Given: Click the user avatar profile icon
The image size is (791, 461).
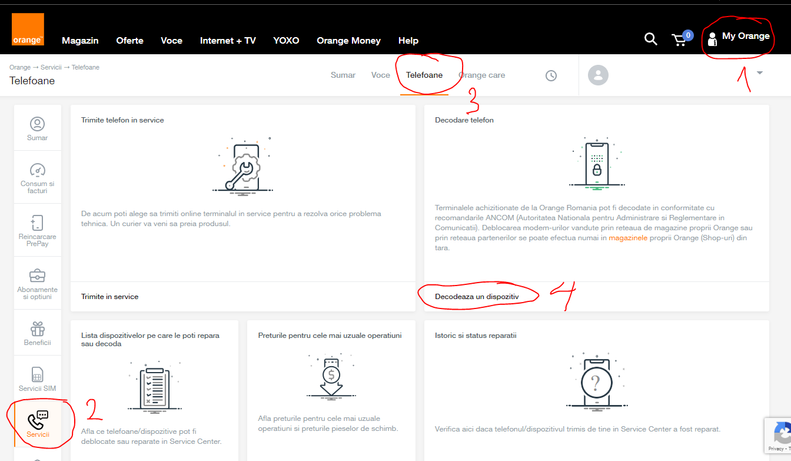Looking at the screenshot, I should point(598,75).
